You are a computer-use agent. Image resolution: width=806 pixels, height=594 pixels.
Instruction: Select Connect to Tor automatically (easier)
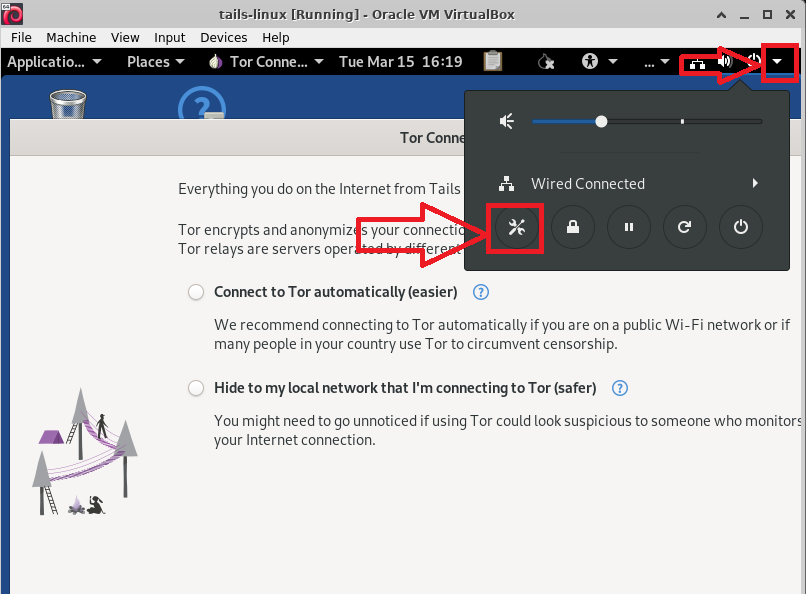pos(196,292)
